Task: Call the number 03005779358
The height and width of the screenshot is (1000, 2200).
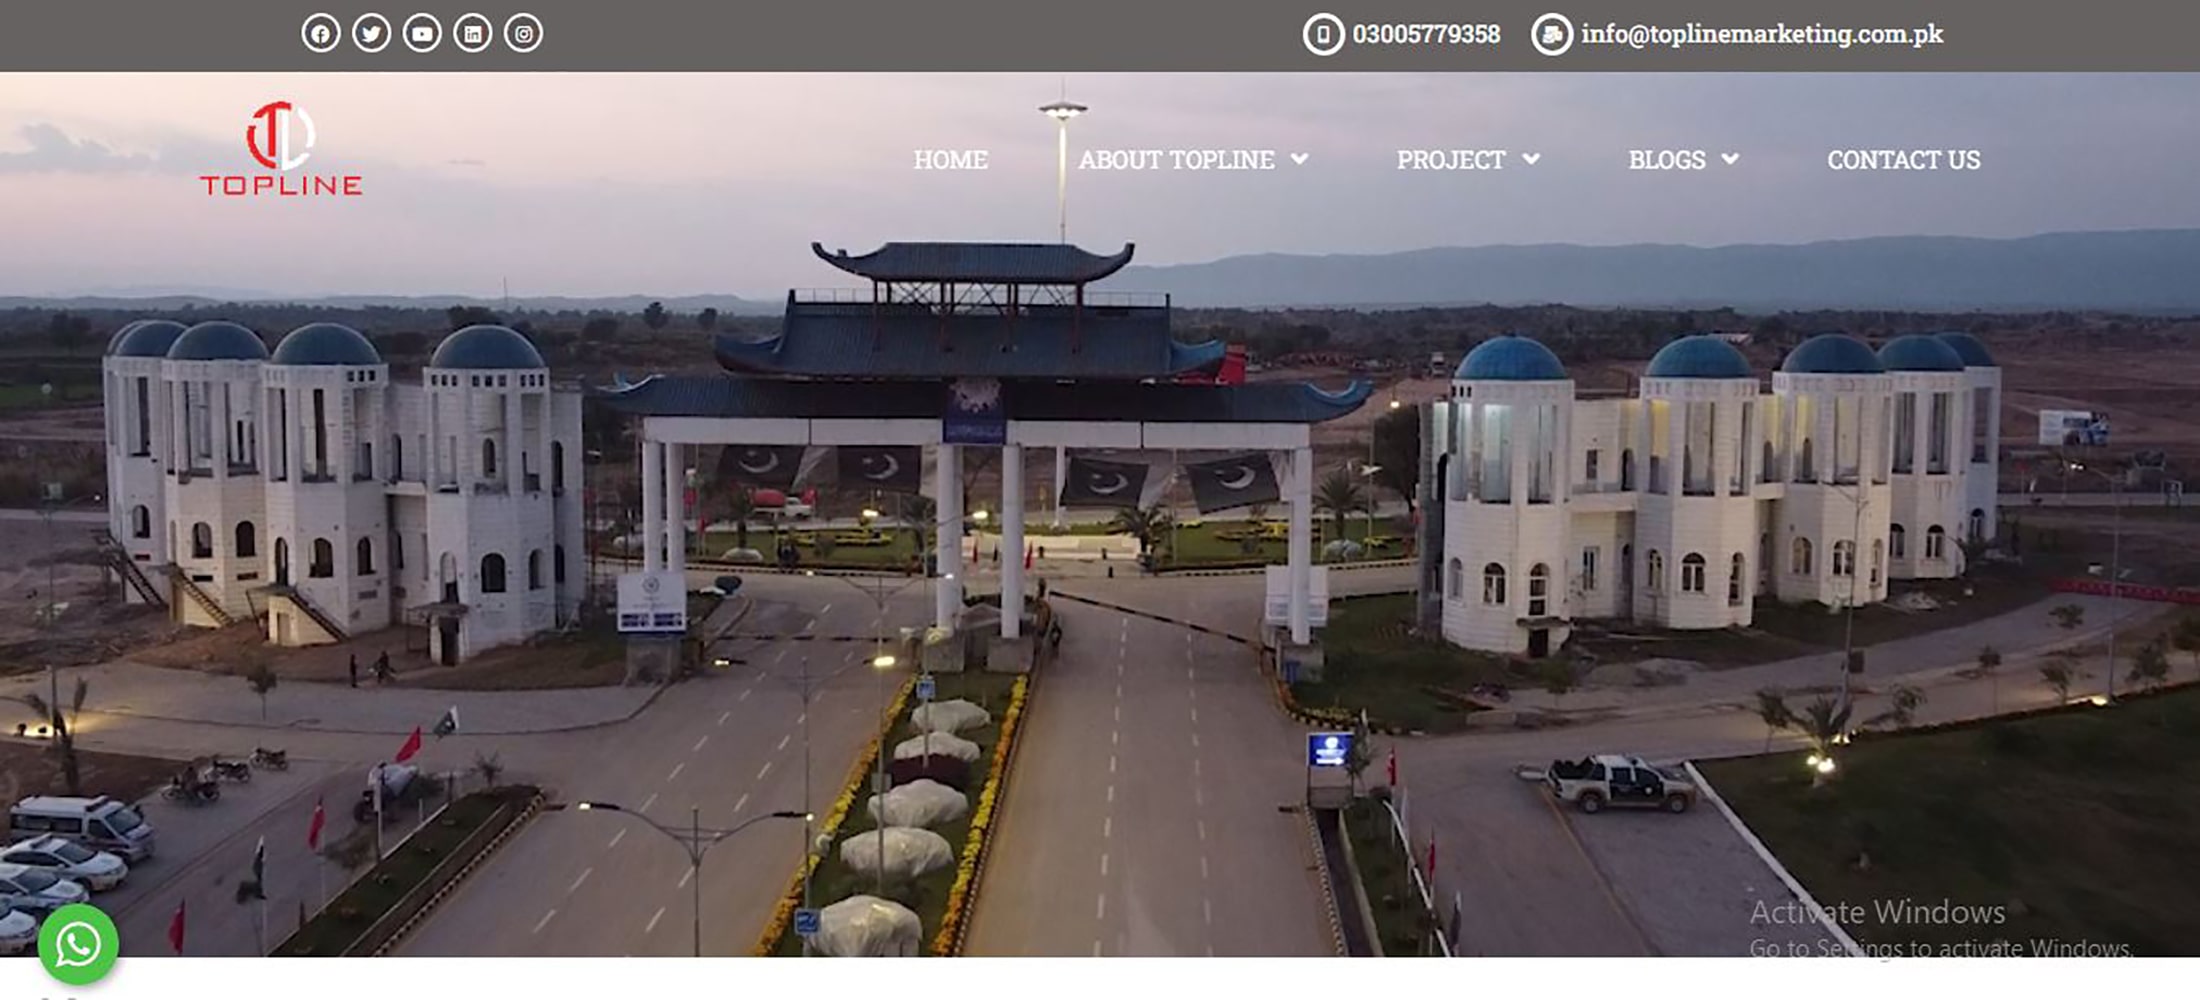Action: (1426, 35)
